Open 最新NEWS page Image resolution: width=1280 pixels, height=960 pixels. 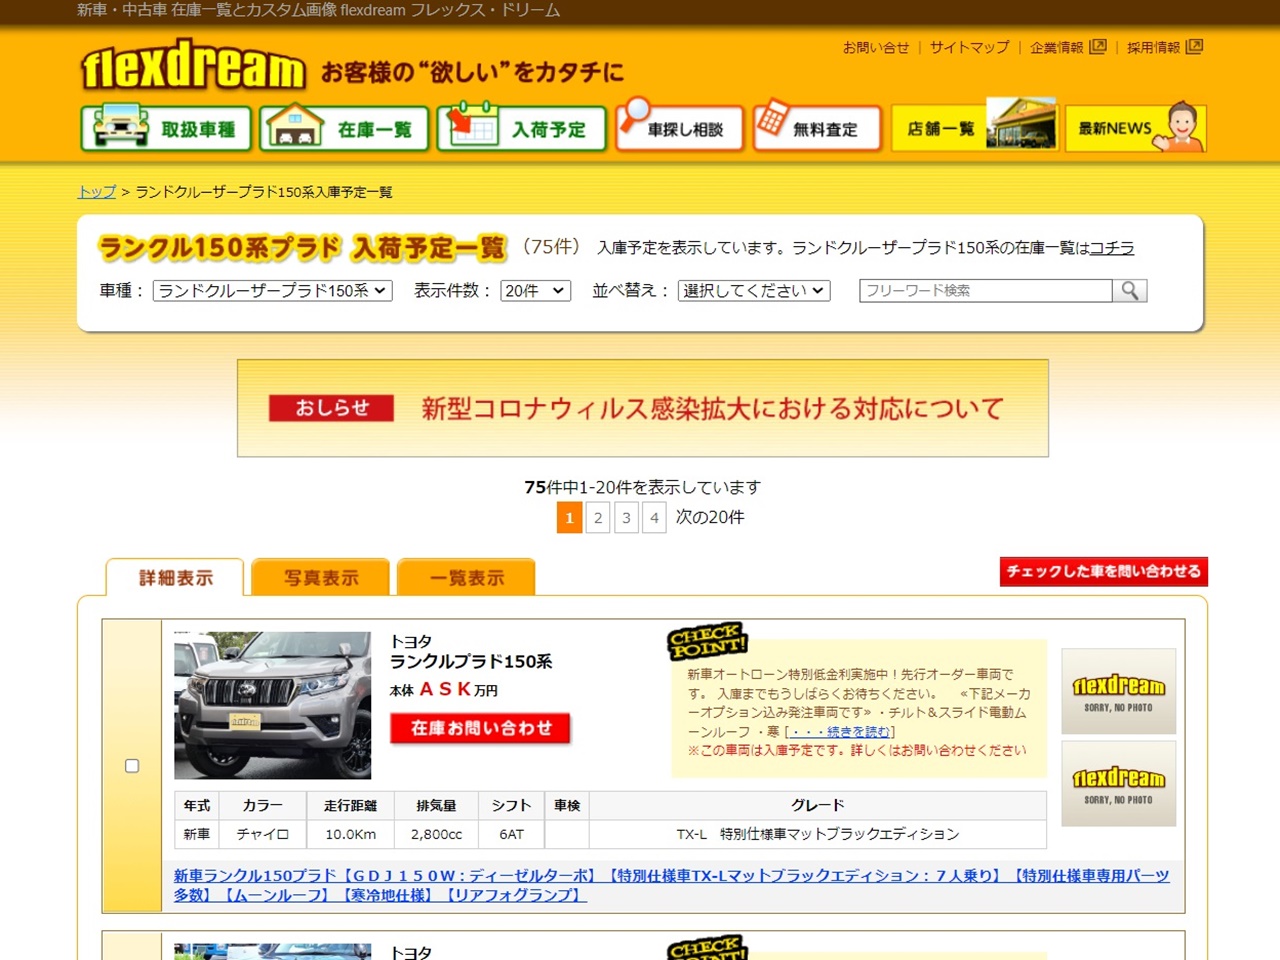coord(1136,128)
